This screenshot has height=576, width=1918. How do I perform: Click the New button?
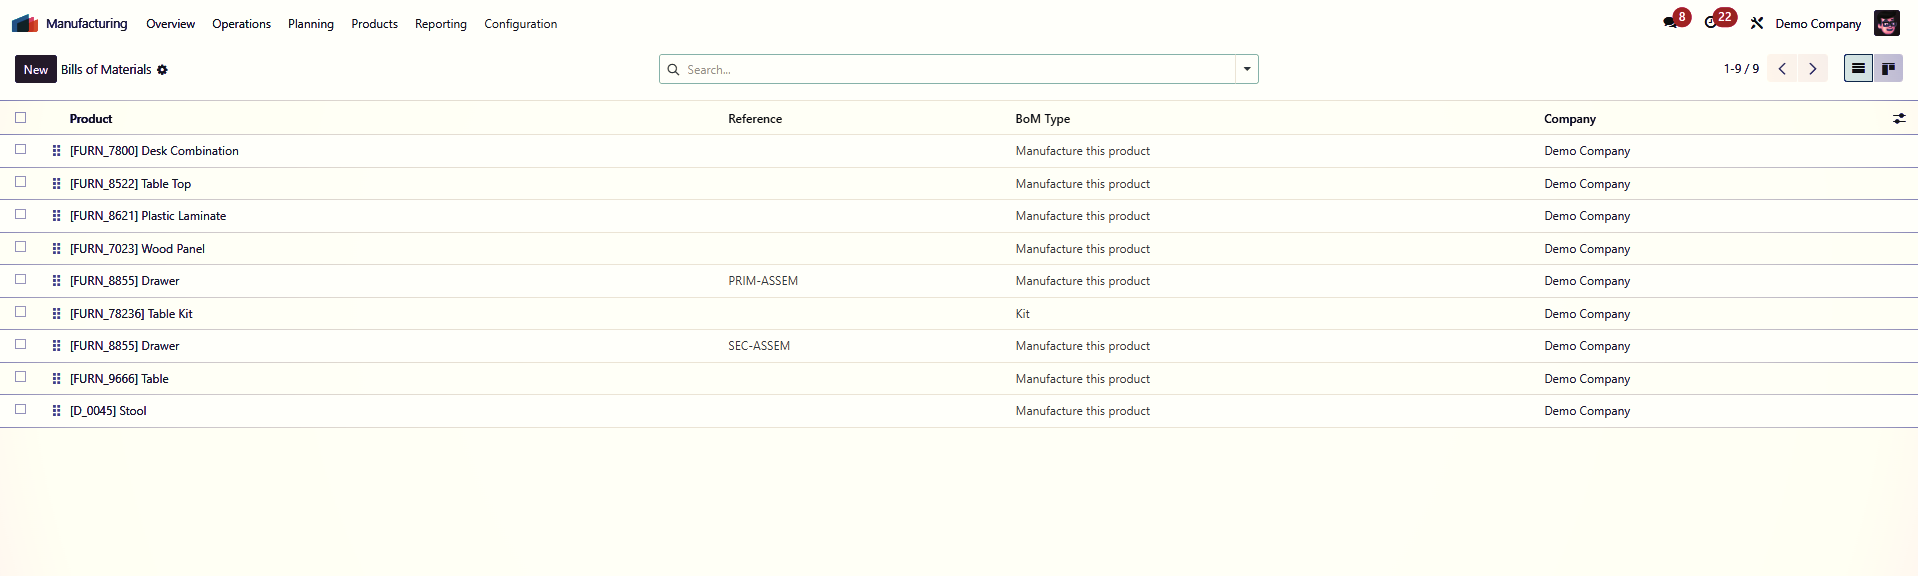[x=36, y=69]
